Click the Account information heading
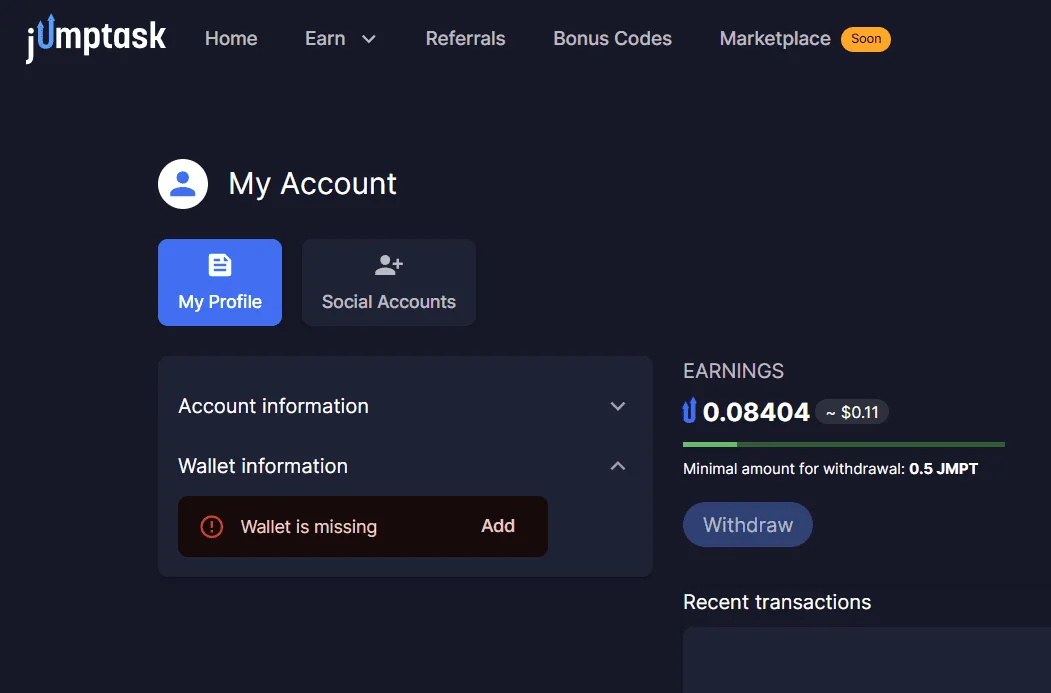The width and height of the screenshot is (1051, 693). tap(273, 406)
